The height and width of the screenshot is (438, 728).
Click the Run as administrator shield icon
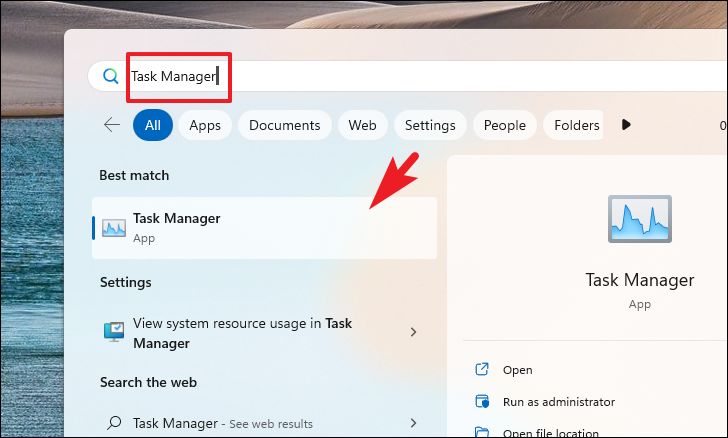[482, 401]
